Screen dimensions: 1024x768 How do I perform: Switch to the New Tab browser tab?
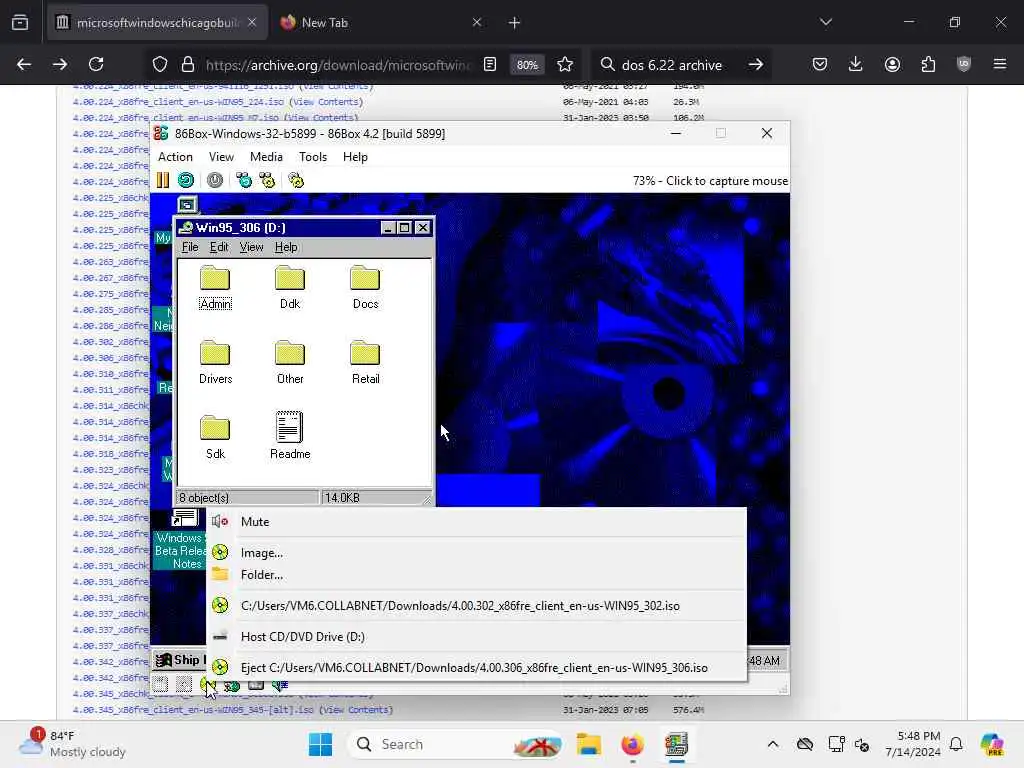point(382,22)
